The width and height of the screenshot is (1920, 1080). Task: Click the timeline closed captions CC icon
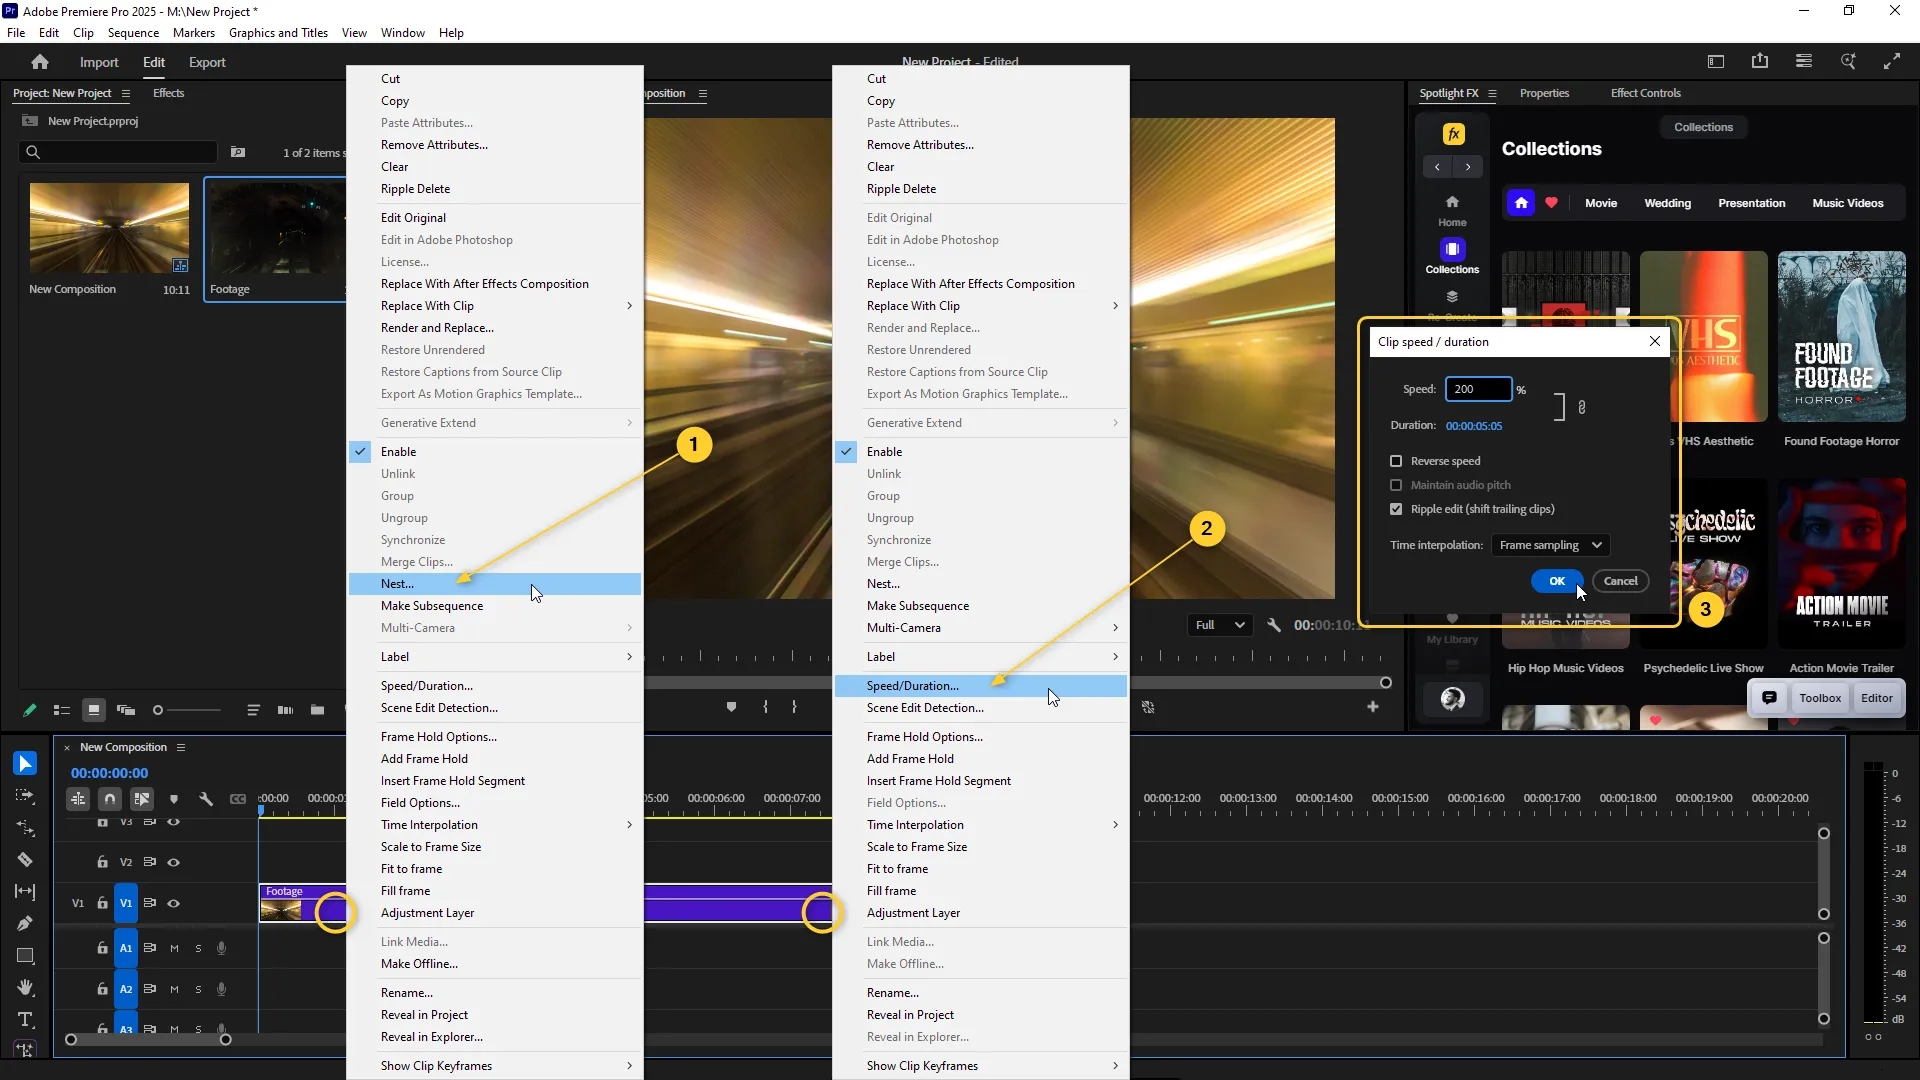[238, 799]
